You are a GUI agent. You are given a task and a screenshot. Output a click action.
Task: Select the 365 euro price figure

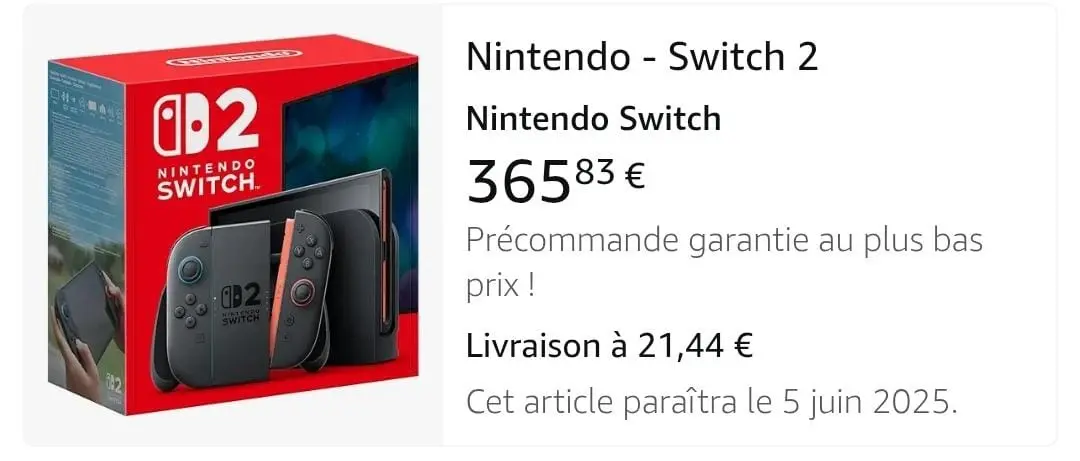pyautogui.click(x=519, y=183)
